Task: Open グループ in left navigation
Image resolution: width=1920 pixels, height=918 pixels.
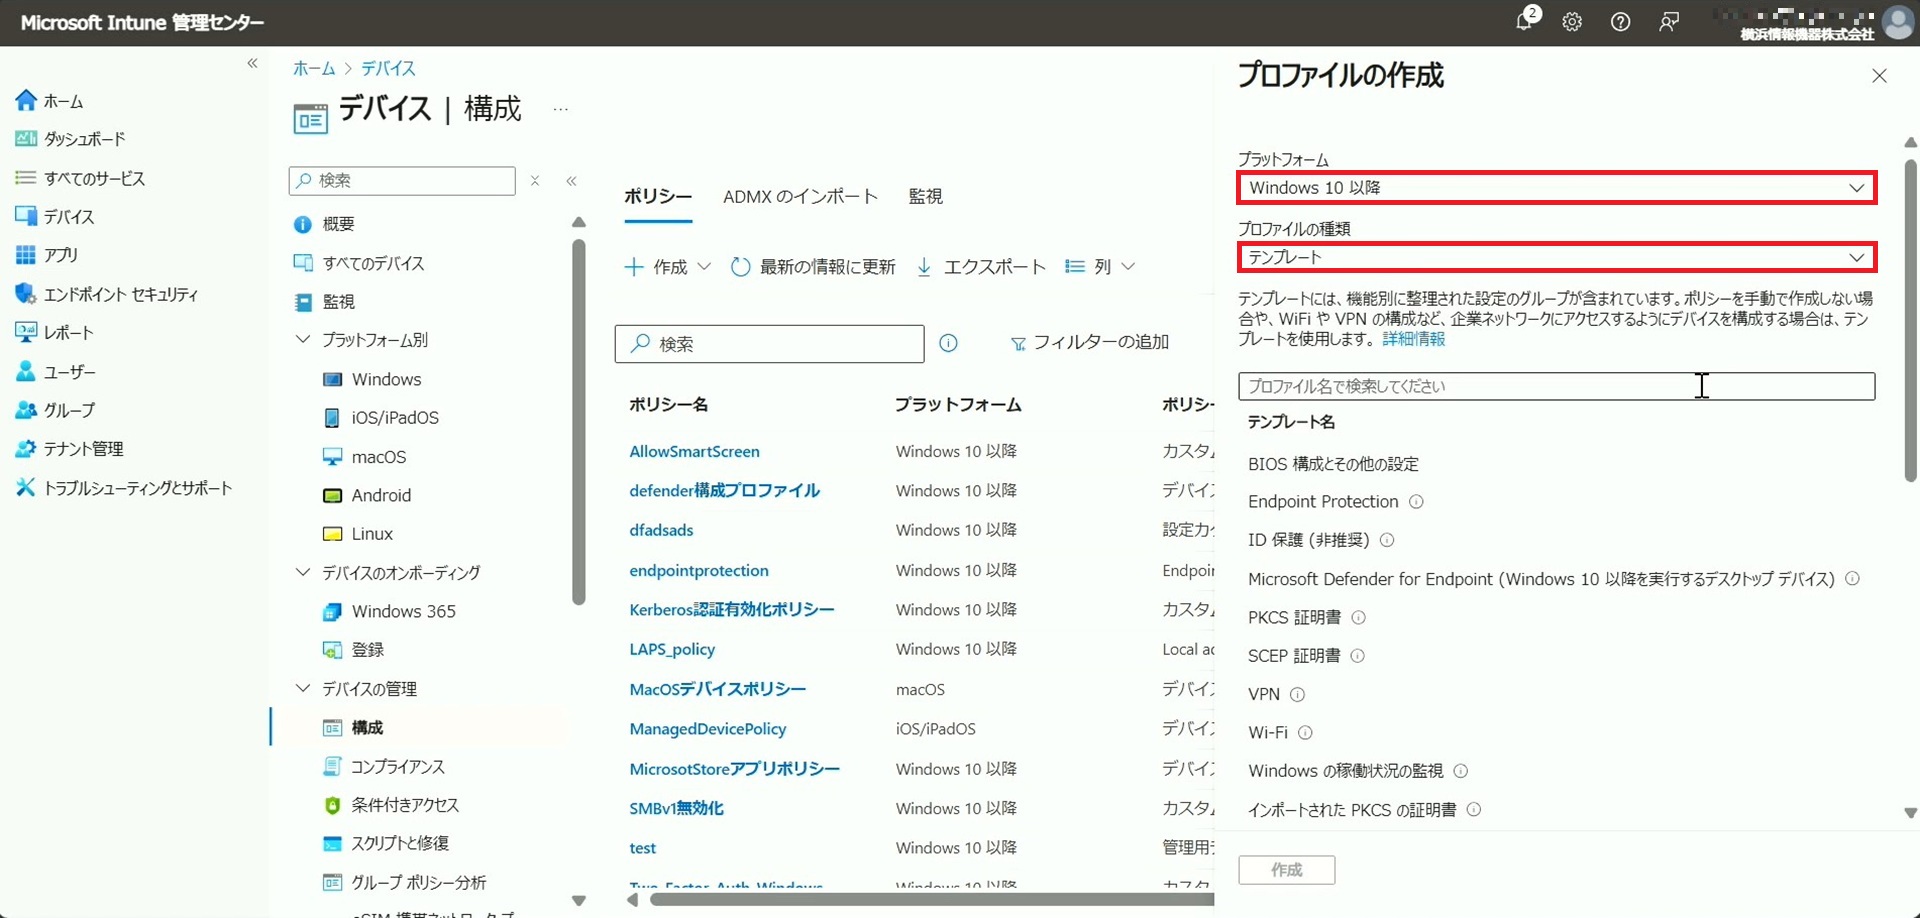Action: [55, 410]
